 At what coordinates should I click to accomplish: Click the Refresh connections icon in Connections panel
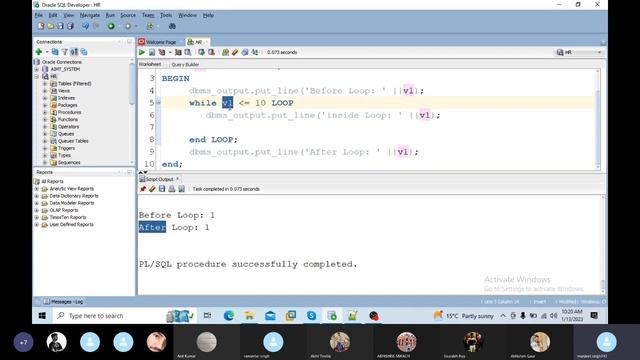[x=55, y=52]
